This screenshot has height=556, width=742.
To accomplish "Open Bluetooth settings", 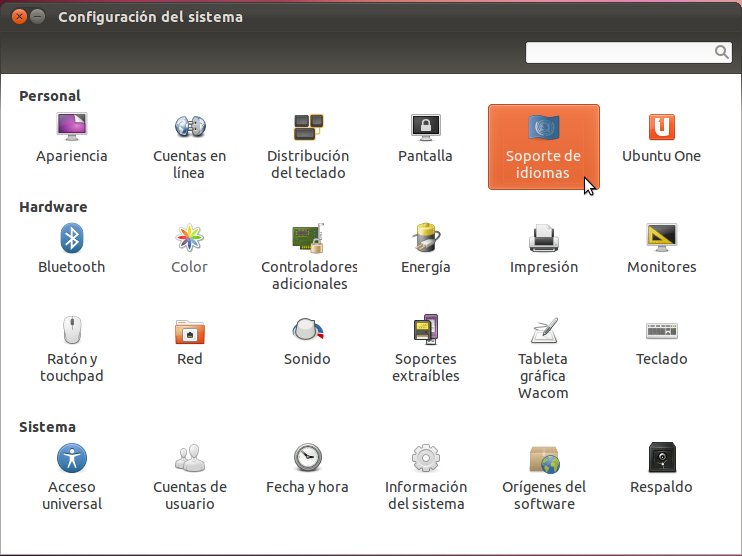I will (71, 248).
